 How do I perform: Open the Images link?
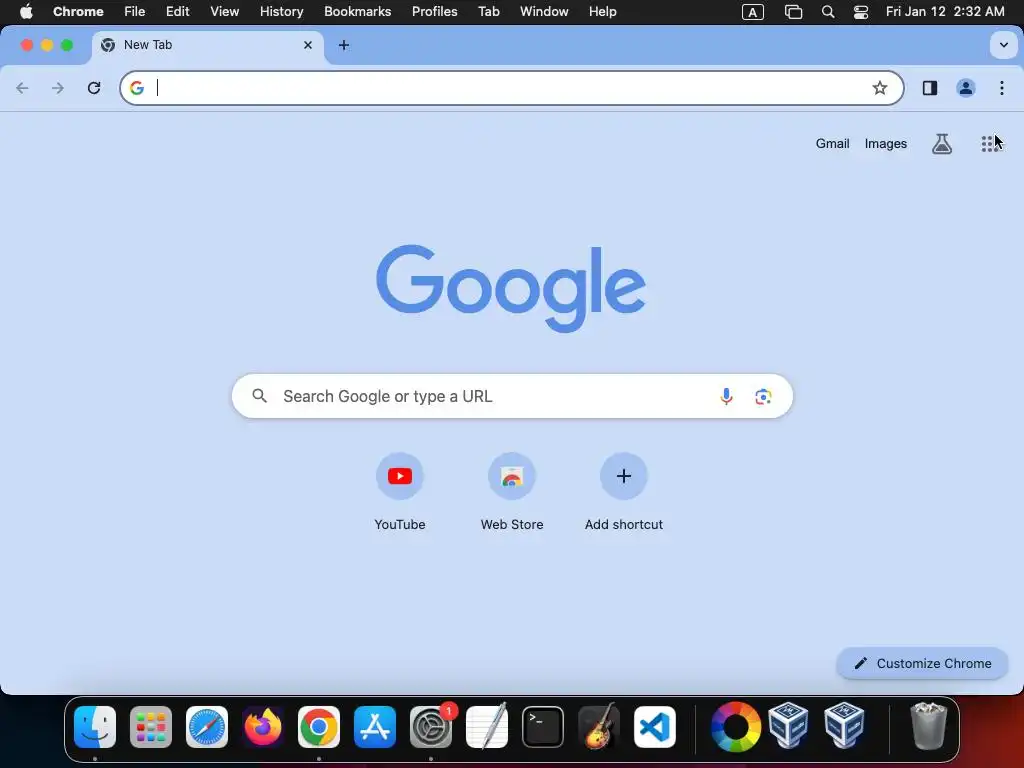886,144
